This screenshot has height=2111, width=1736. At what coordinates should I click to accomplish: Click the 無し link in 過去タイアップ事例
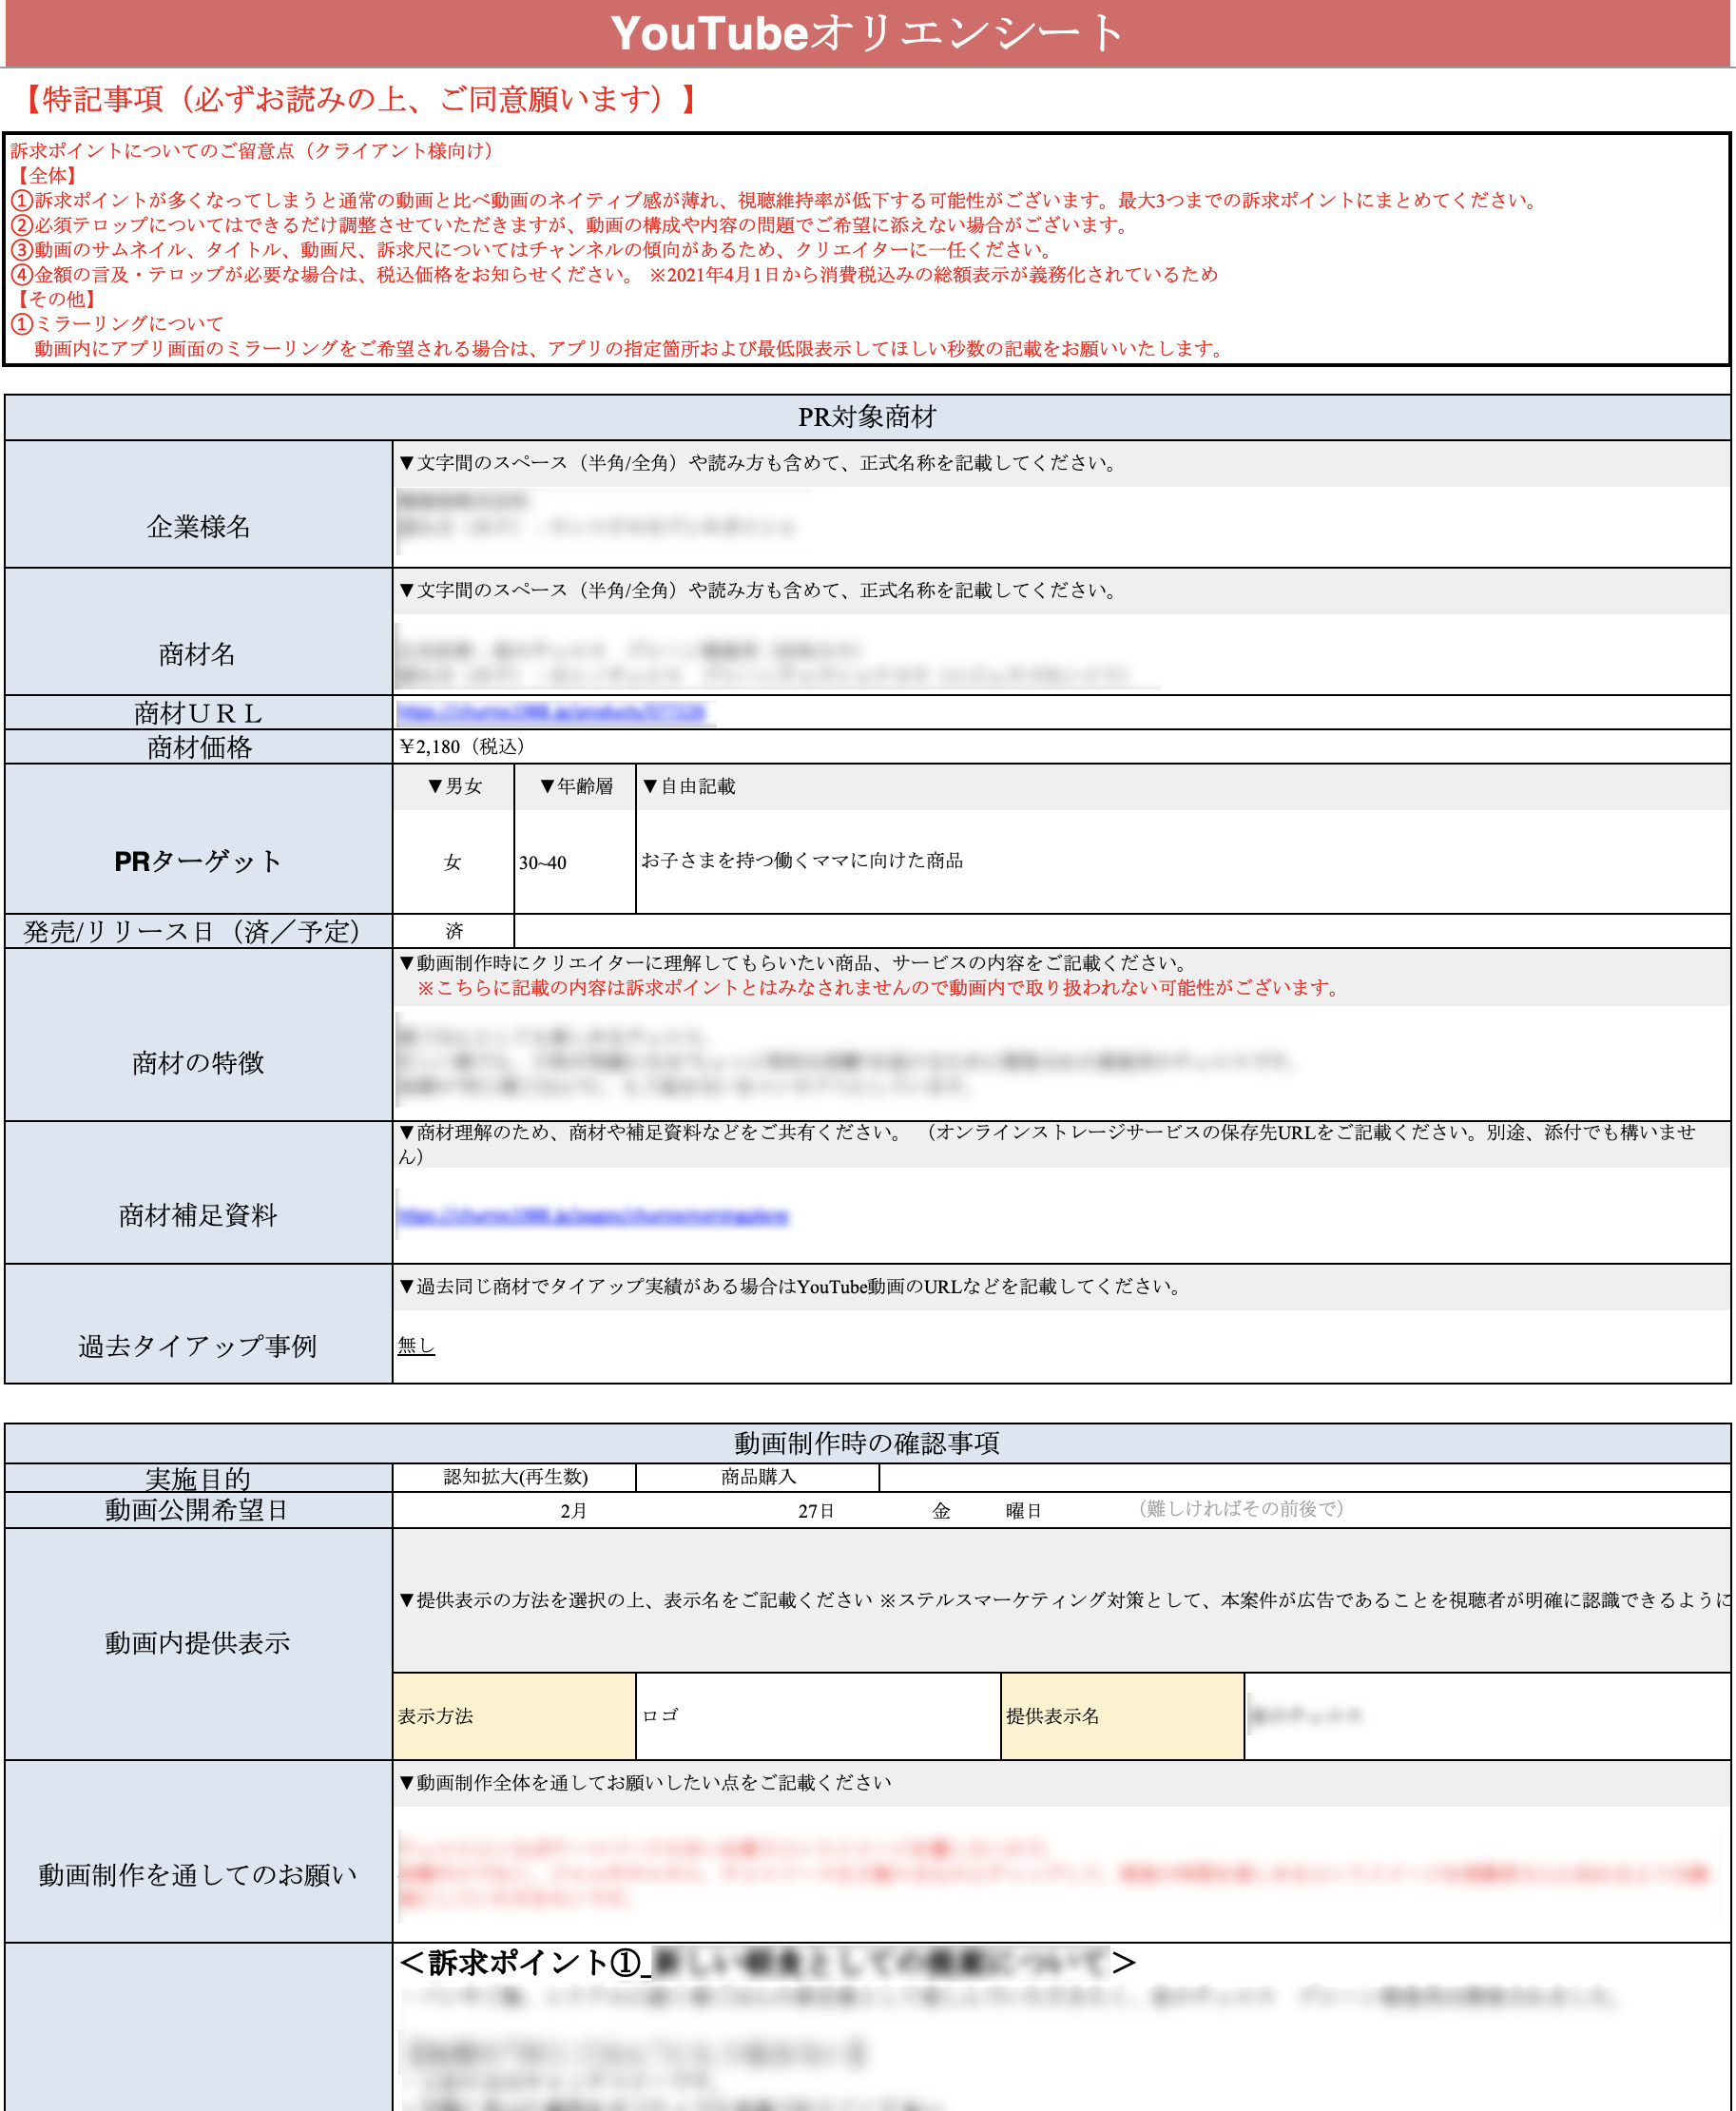[x=416, y=1346]
